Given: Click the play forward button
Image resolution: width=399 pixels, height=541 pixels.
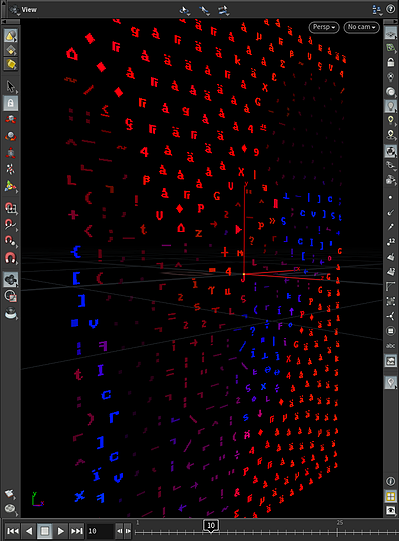Looking at the screenshot, I should (60, 531).
